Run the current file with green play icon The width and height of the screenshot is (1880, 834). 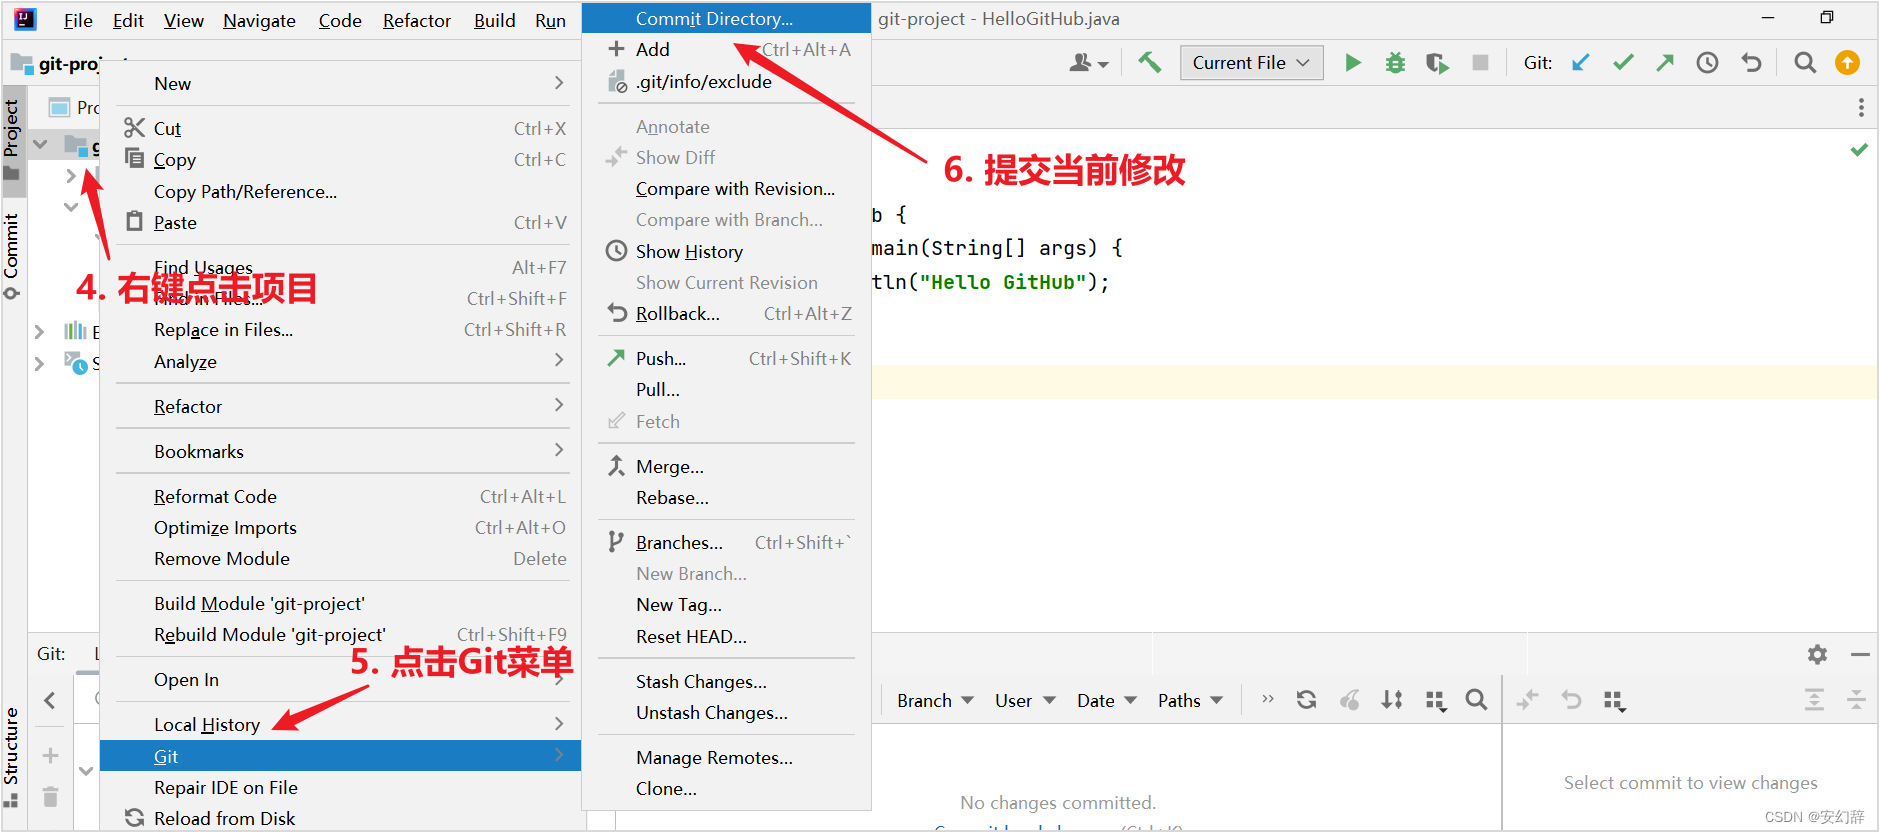coord(1353,63)
